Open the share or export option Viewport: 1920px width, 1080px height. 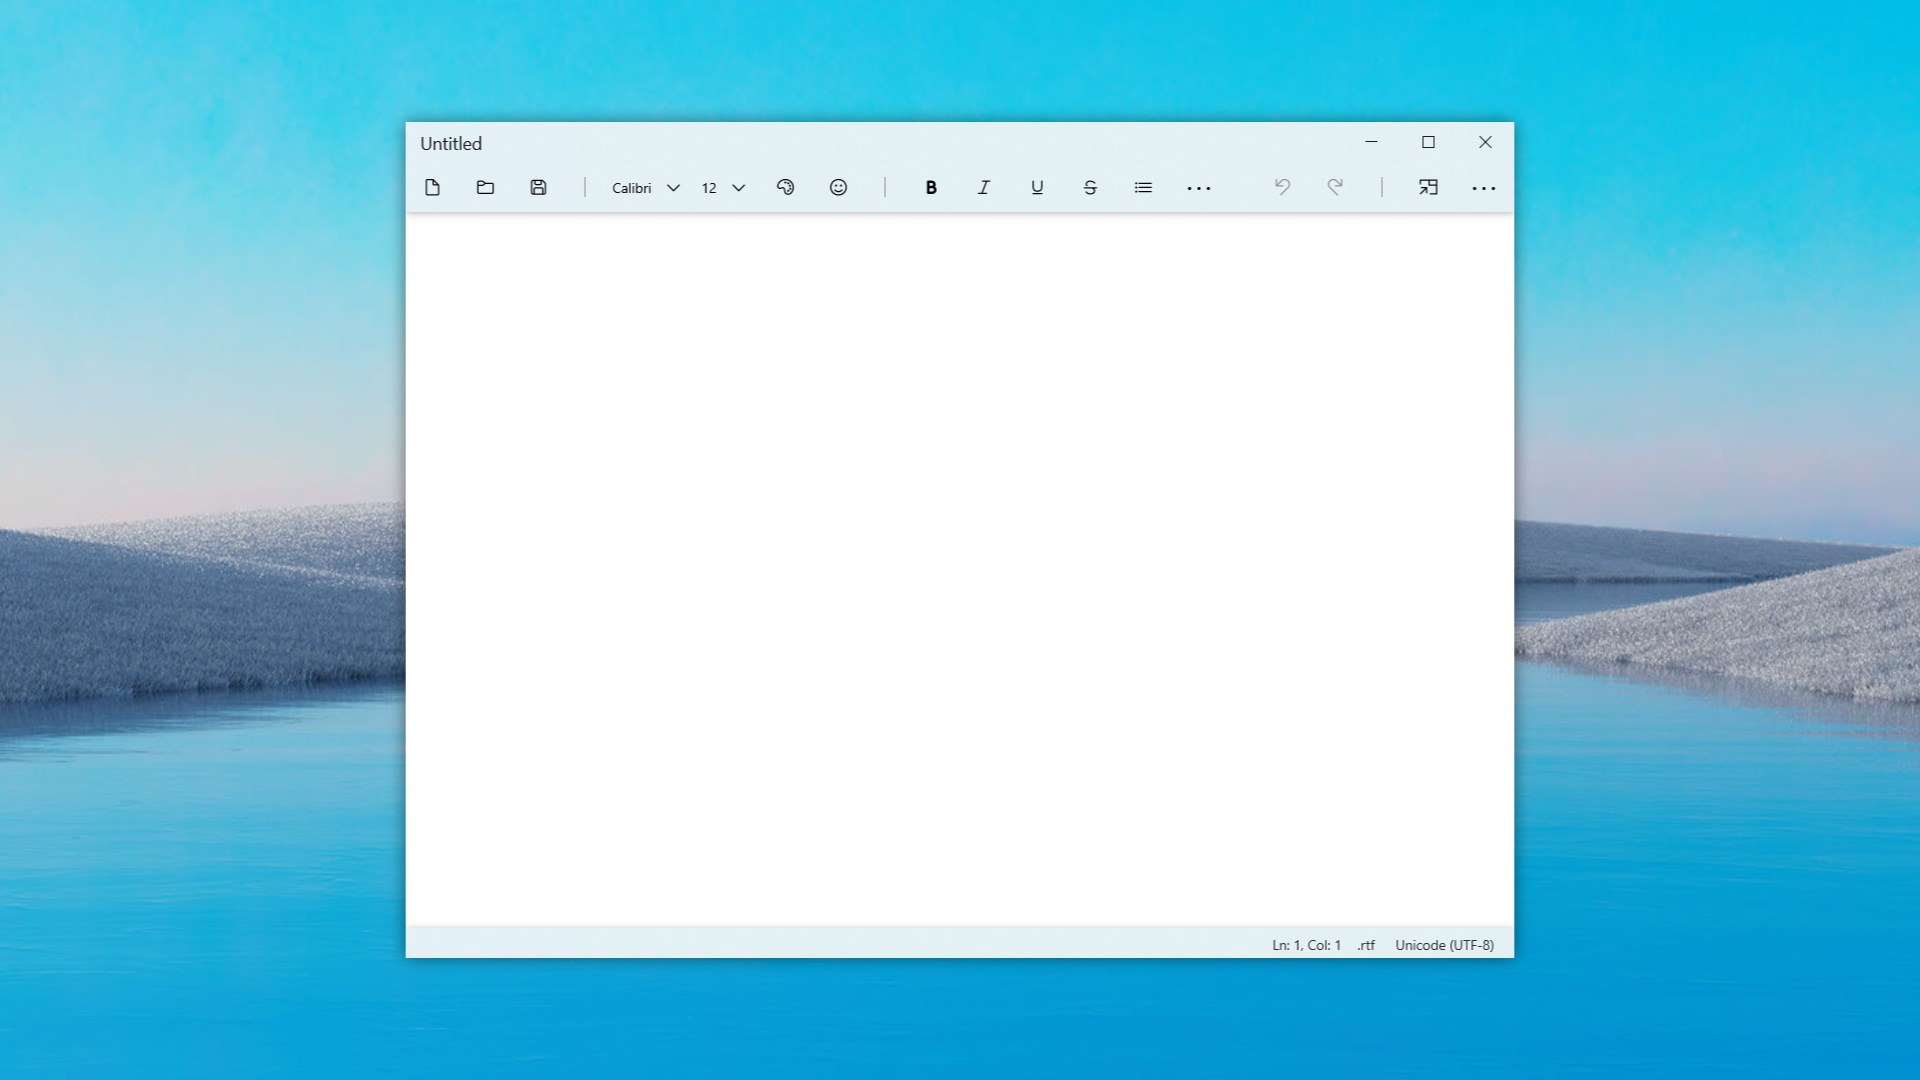click(x=1428, y=187)
